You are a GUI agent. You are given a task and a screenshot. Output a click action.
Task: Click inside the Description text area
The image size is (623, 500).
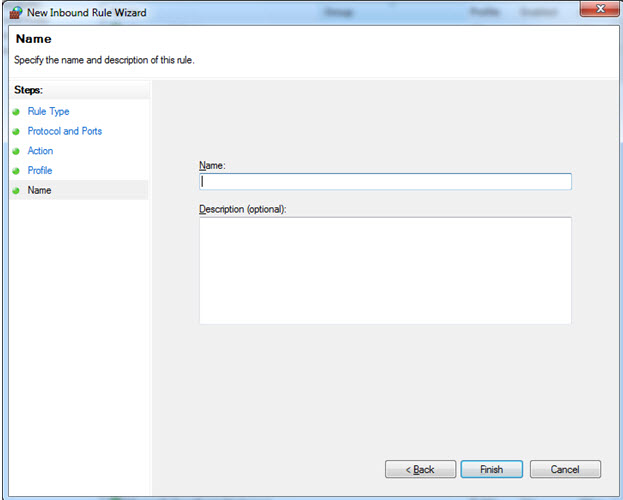[385, 270]
